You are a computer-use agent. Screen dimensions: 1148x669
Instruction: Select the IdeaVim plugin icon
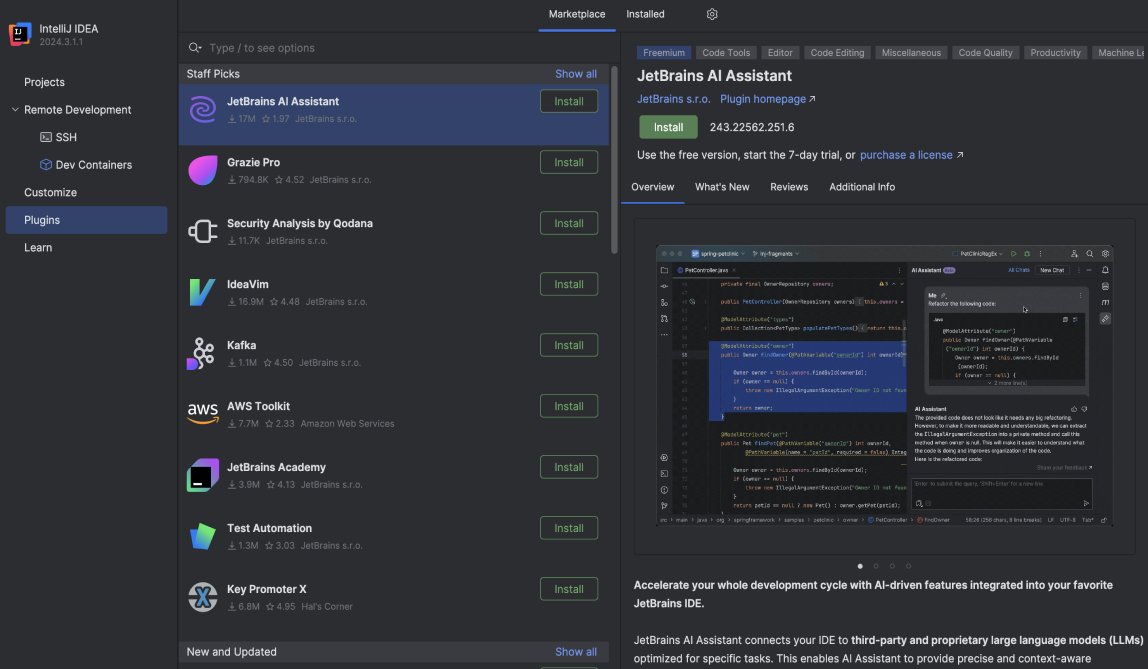point(203,292)
